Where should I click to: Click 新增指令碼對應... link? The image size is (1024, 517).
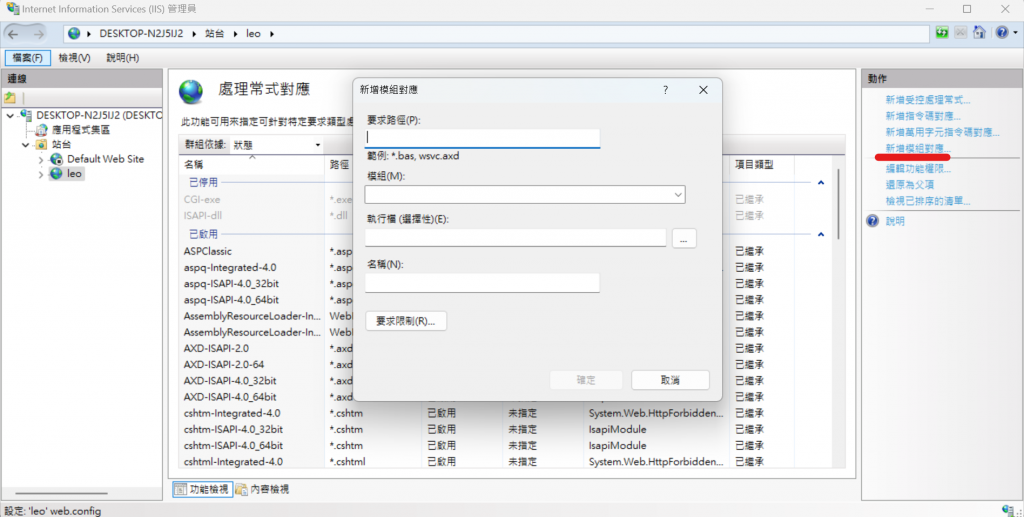[923, 116]
